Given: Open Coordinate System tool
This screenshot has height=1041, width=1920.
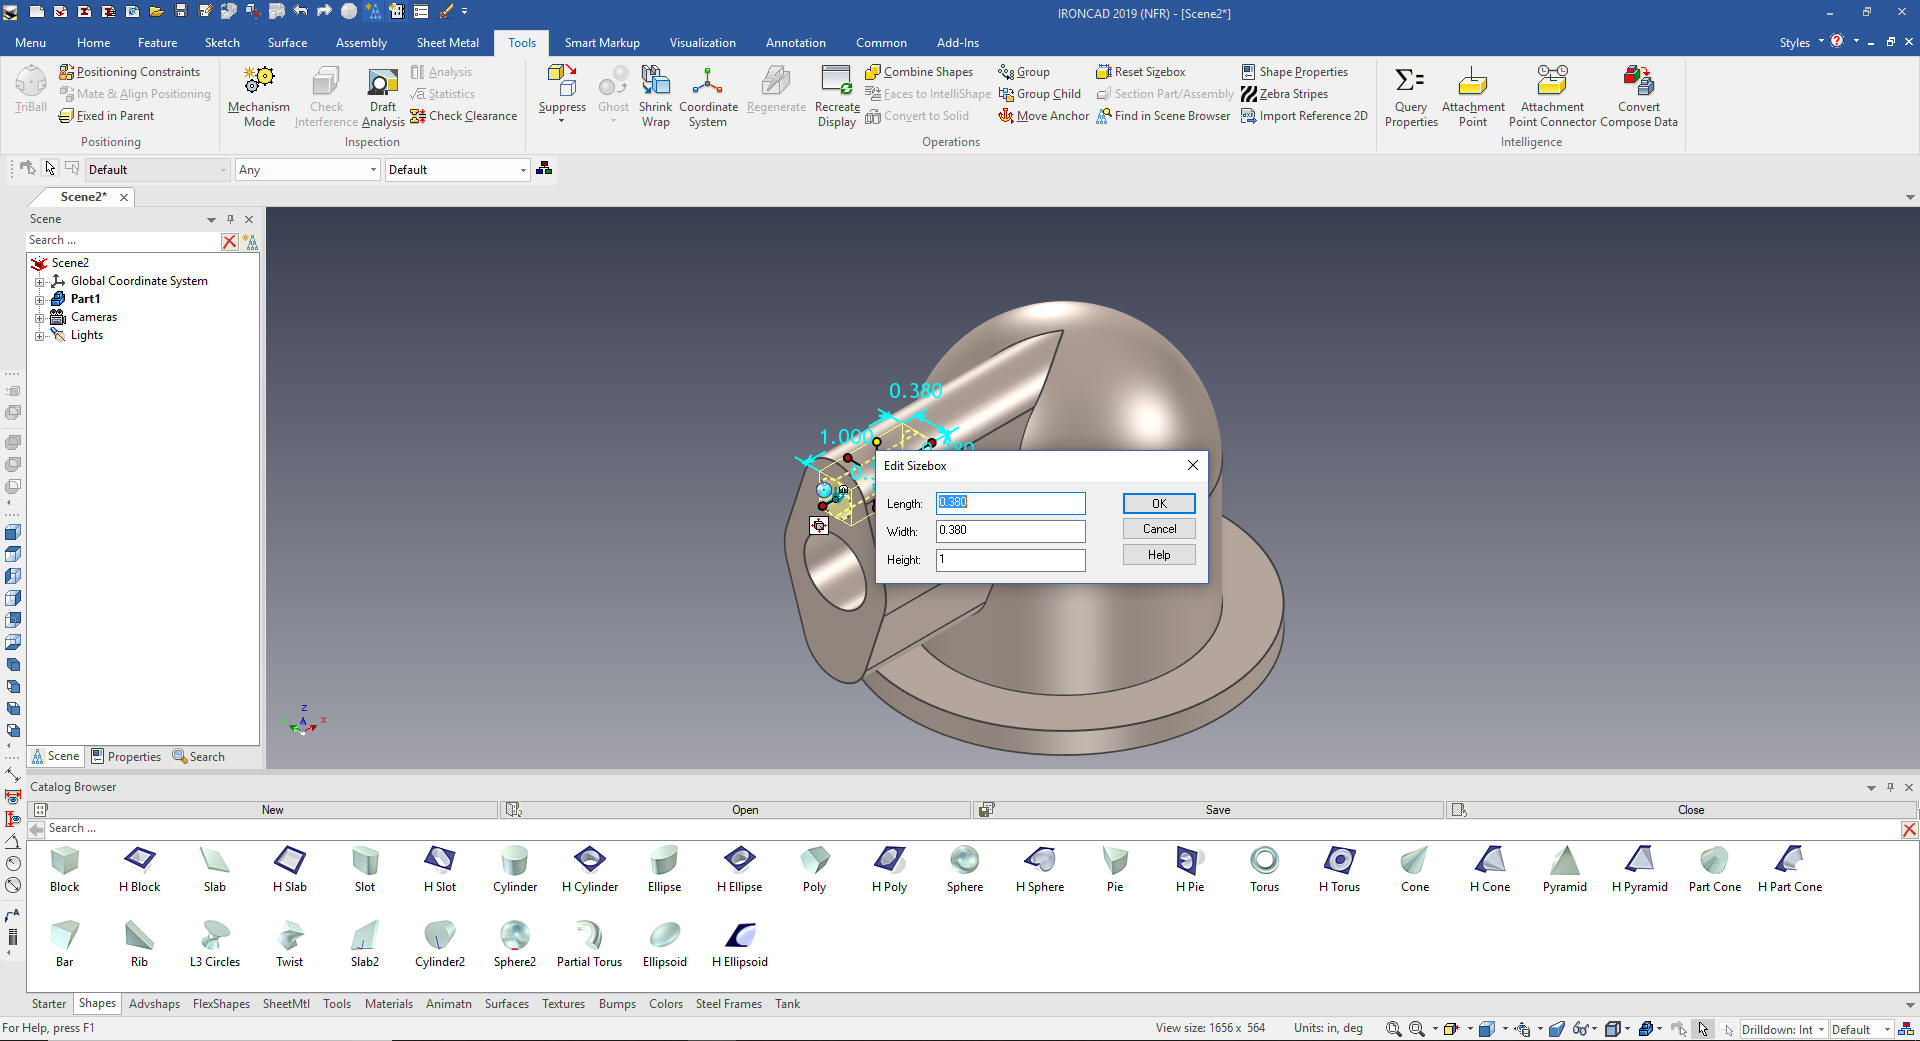Looking at the screenshot, I should click(x=708, y=97).
